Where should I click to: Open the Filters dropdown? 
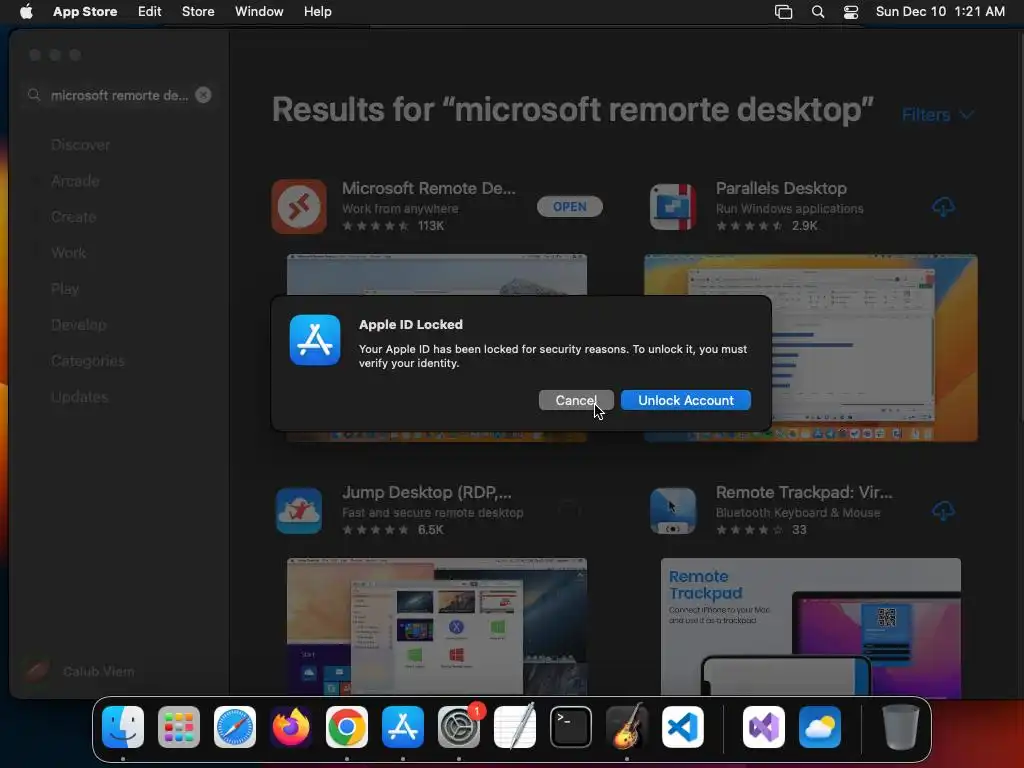[938, 115]
